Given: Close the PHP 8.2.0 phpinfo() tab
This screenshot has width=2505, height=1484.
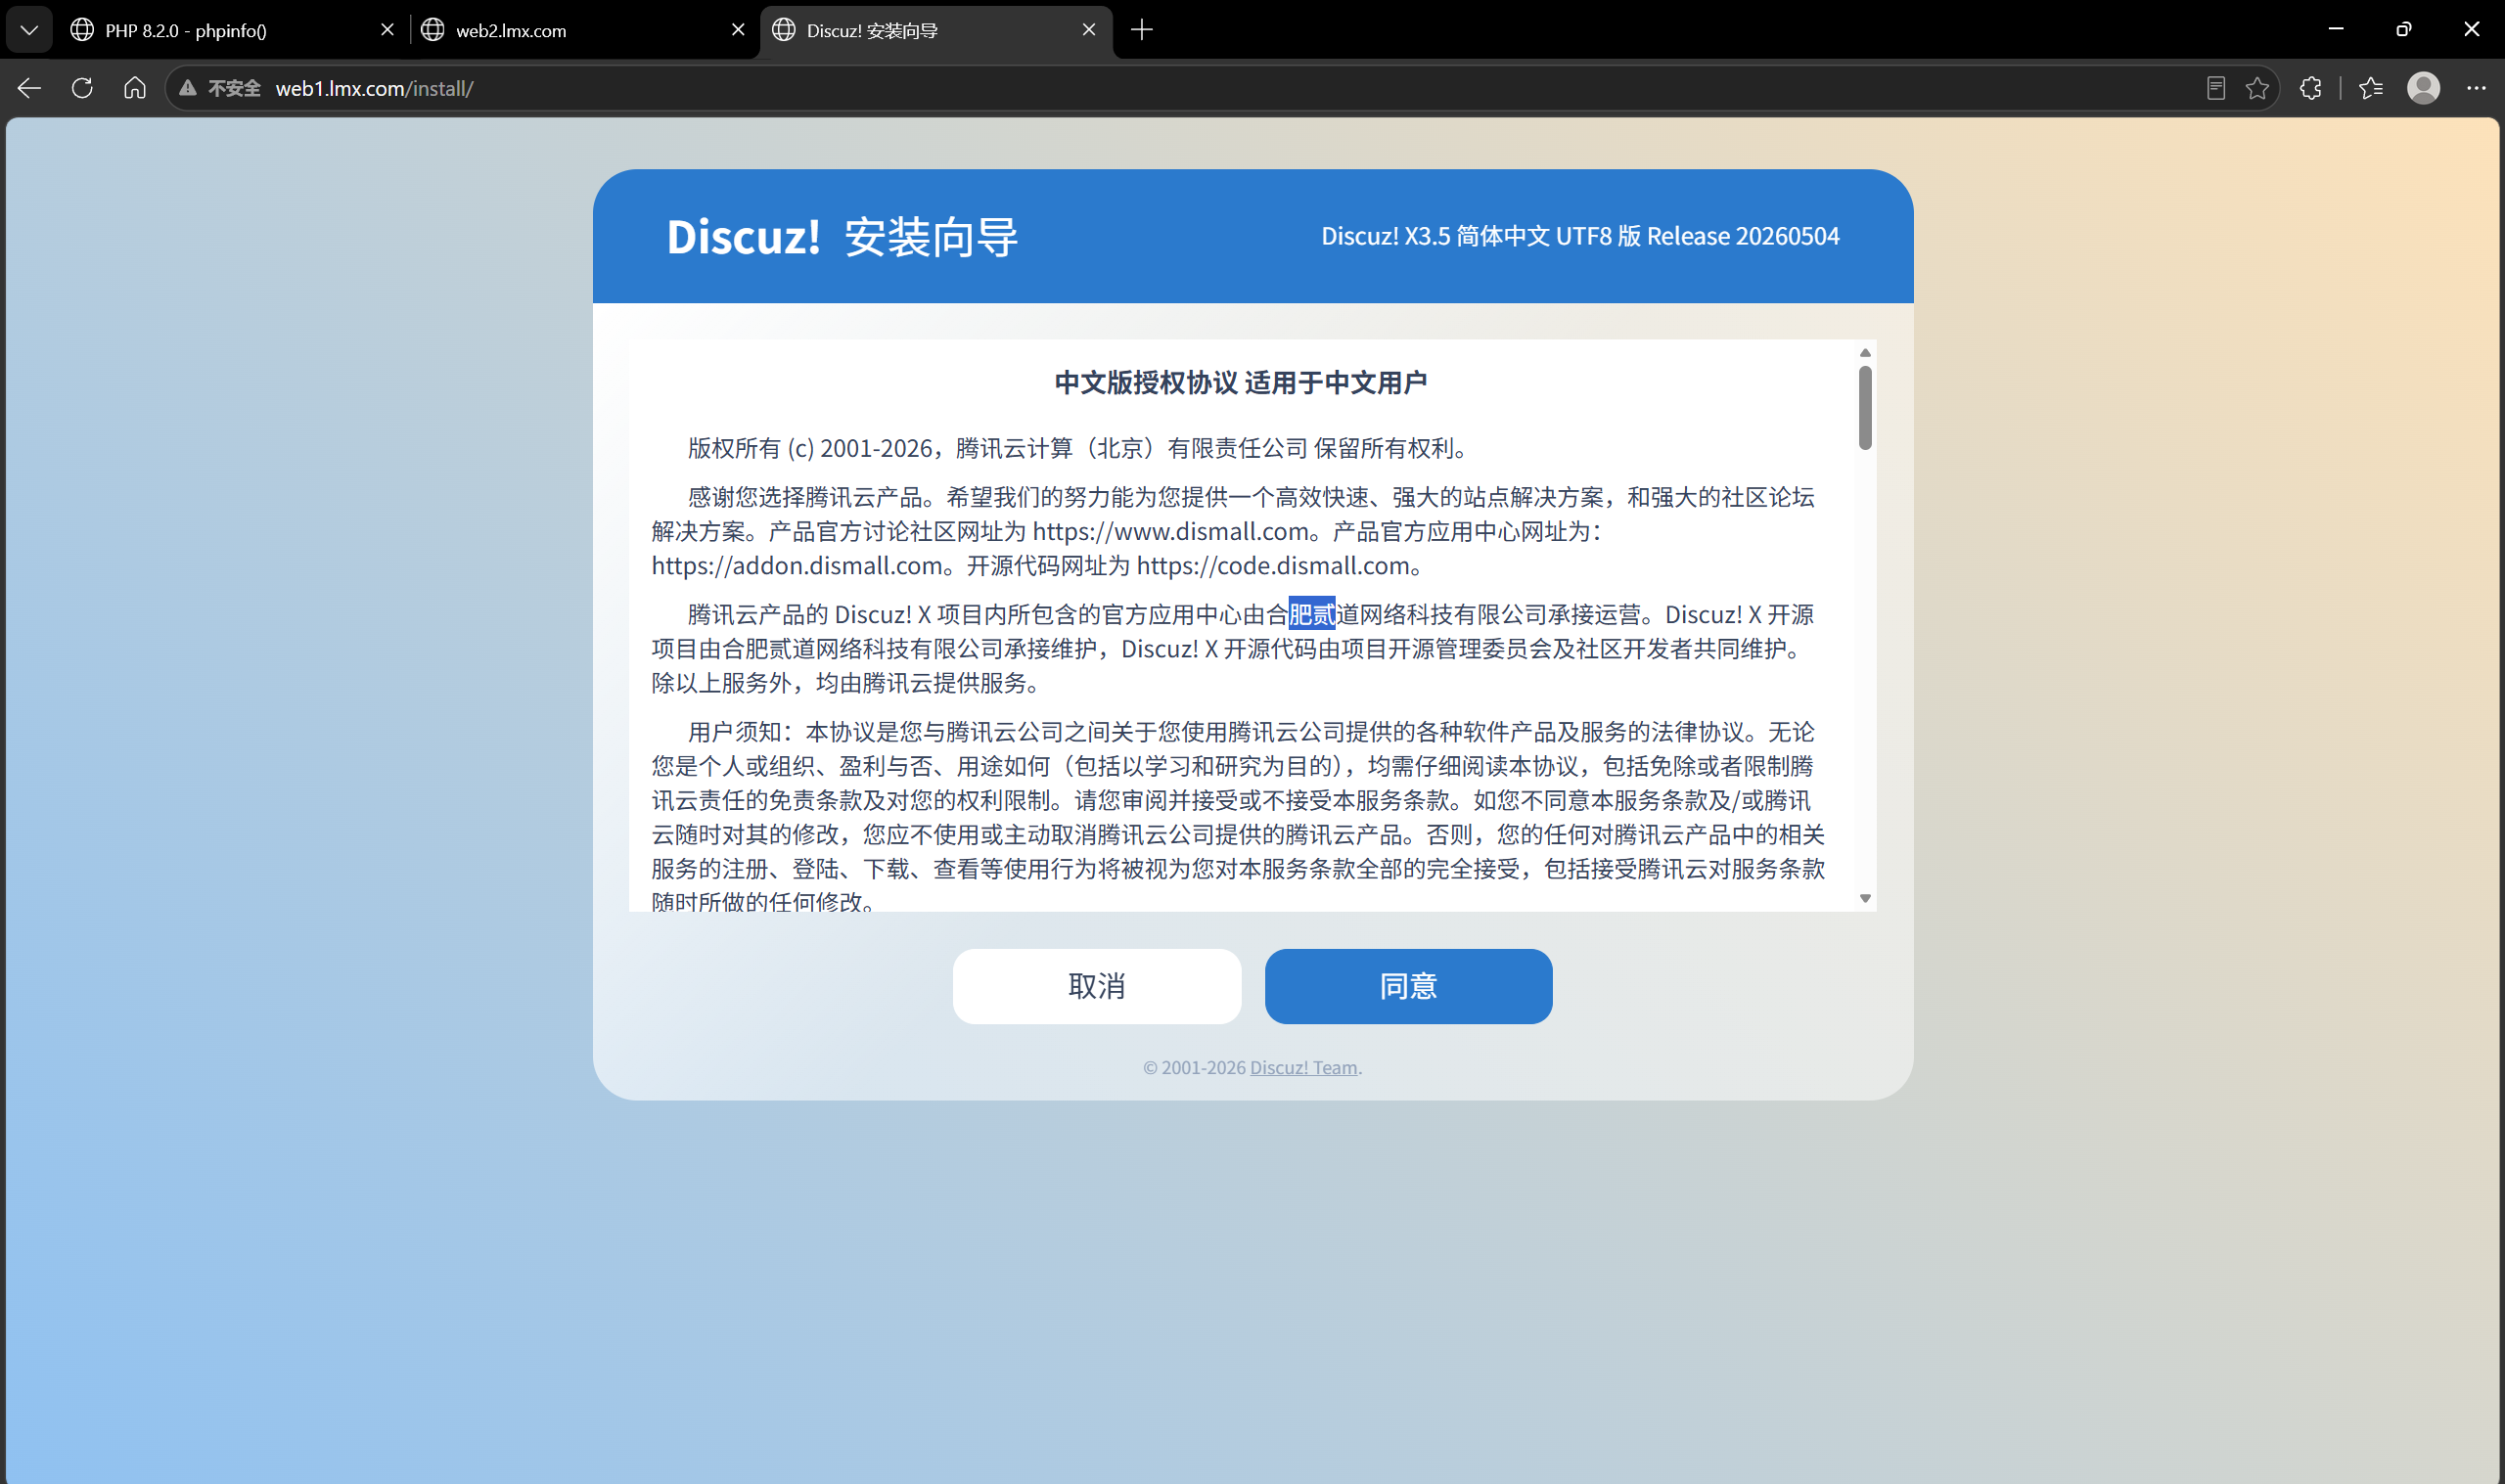Looking at the screenshot, I should tap(387, 30).
